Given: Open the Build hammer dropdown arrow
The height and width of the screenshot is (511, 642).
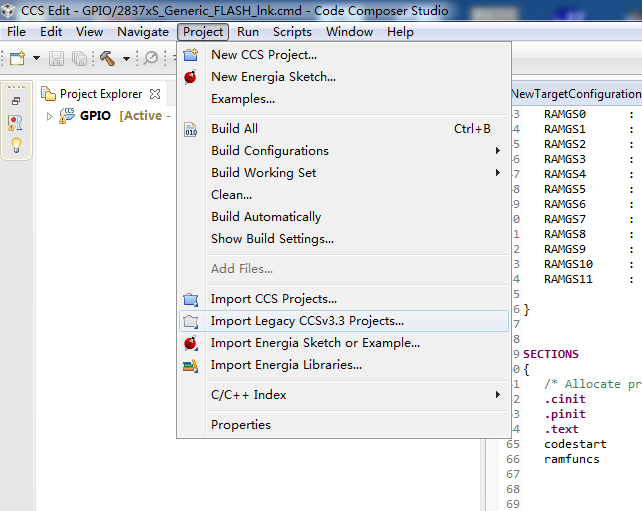Looking at the screenshot, I should point(127,59).
